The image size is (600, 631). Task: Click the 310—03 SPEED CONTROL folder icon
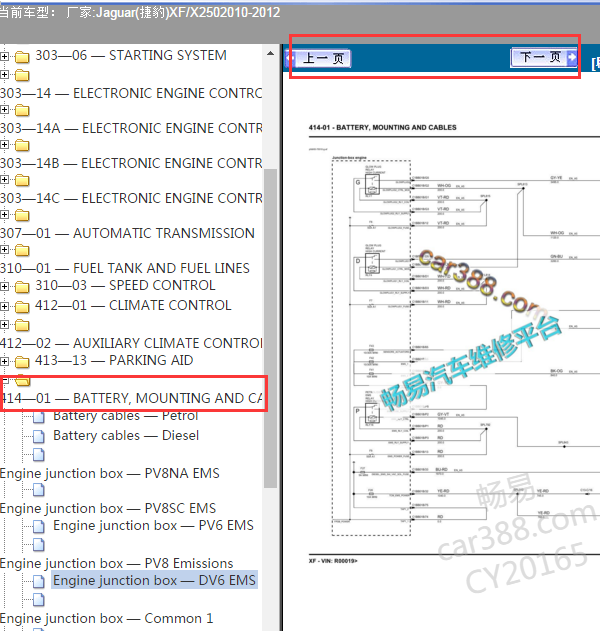tap(22, 287)
